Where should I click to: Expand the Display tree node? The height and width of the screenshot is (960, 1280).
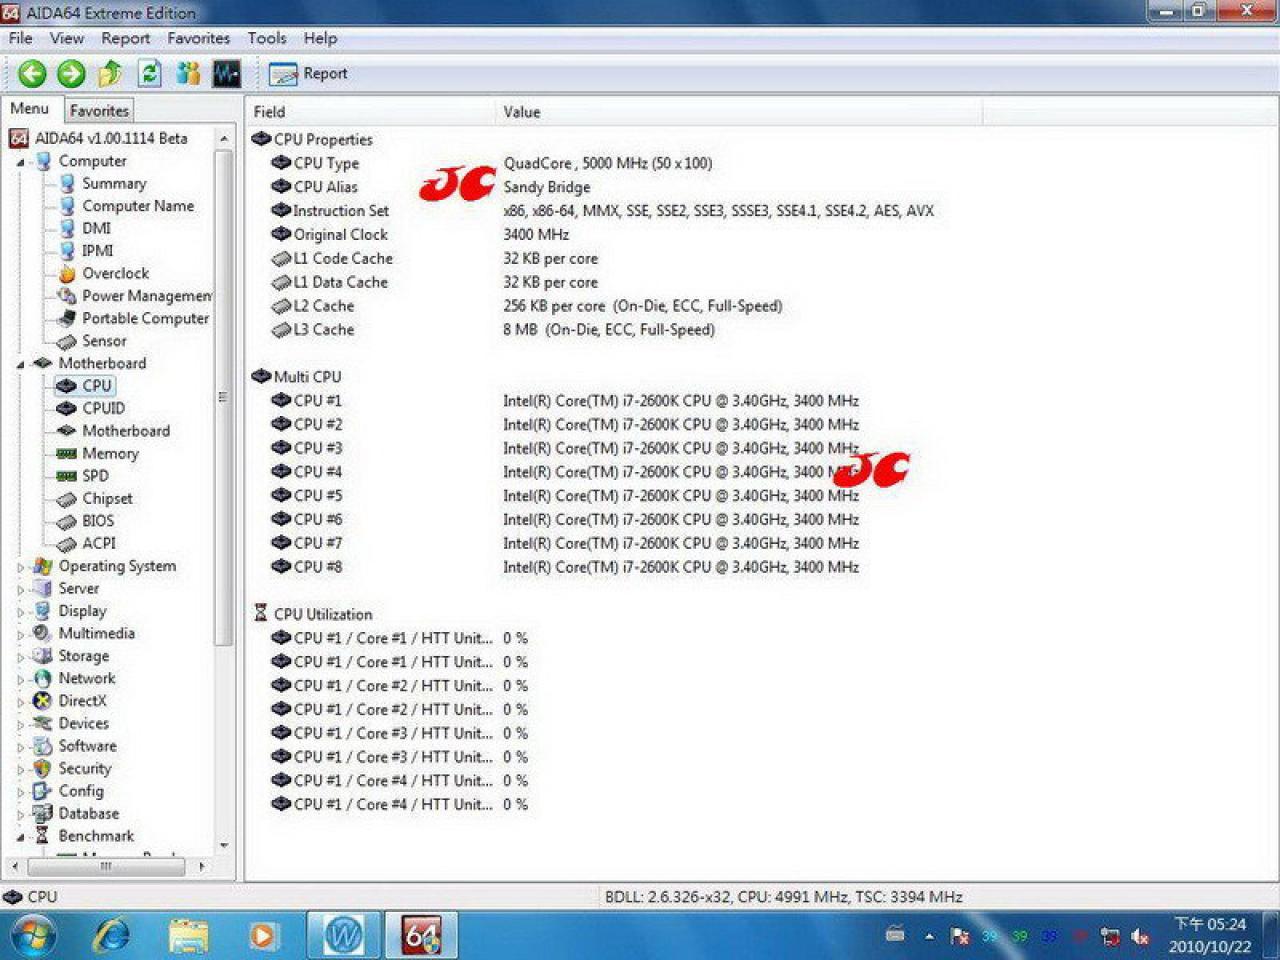click(x=20, y=612)
